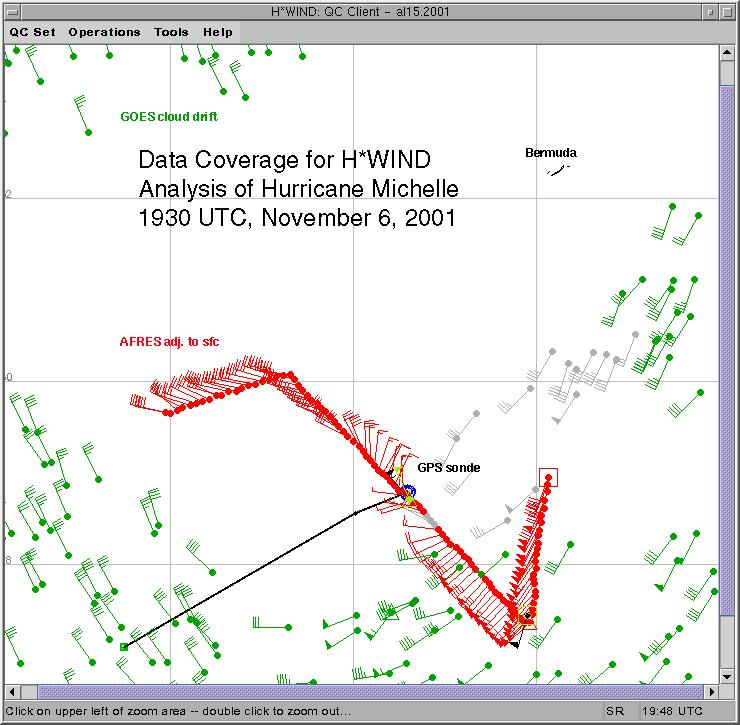Click the red square marker ending the AFRES track
This screenshot has height=725, width=740.
[547, 477]
